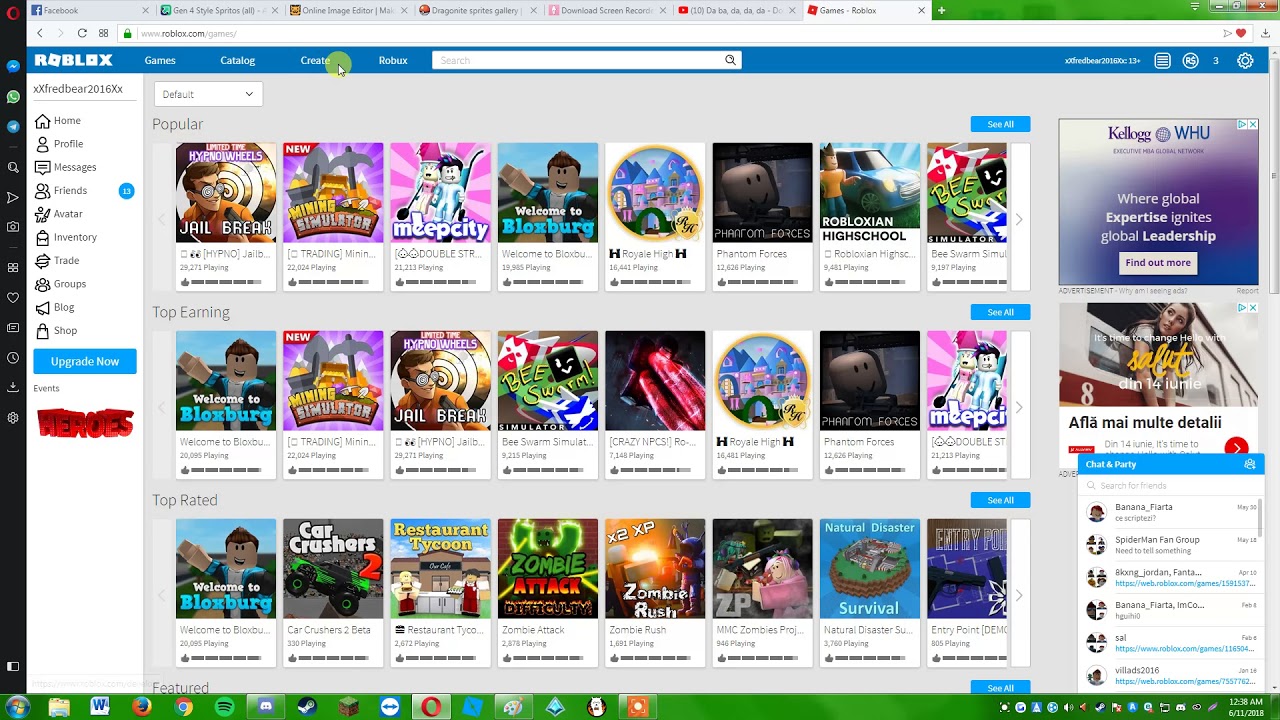Open the Roblox settings gear icon
Screen dimensions: 1280x720
[x=1245, y=60]
